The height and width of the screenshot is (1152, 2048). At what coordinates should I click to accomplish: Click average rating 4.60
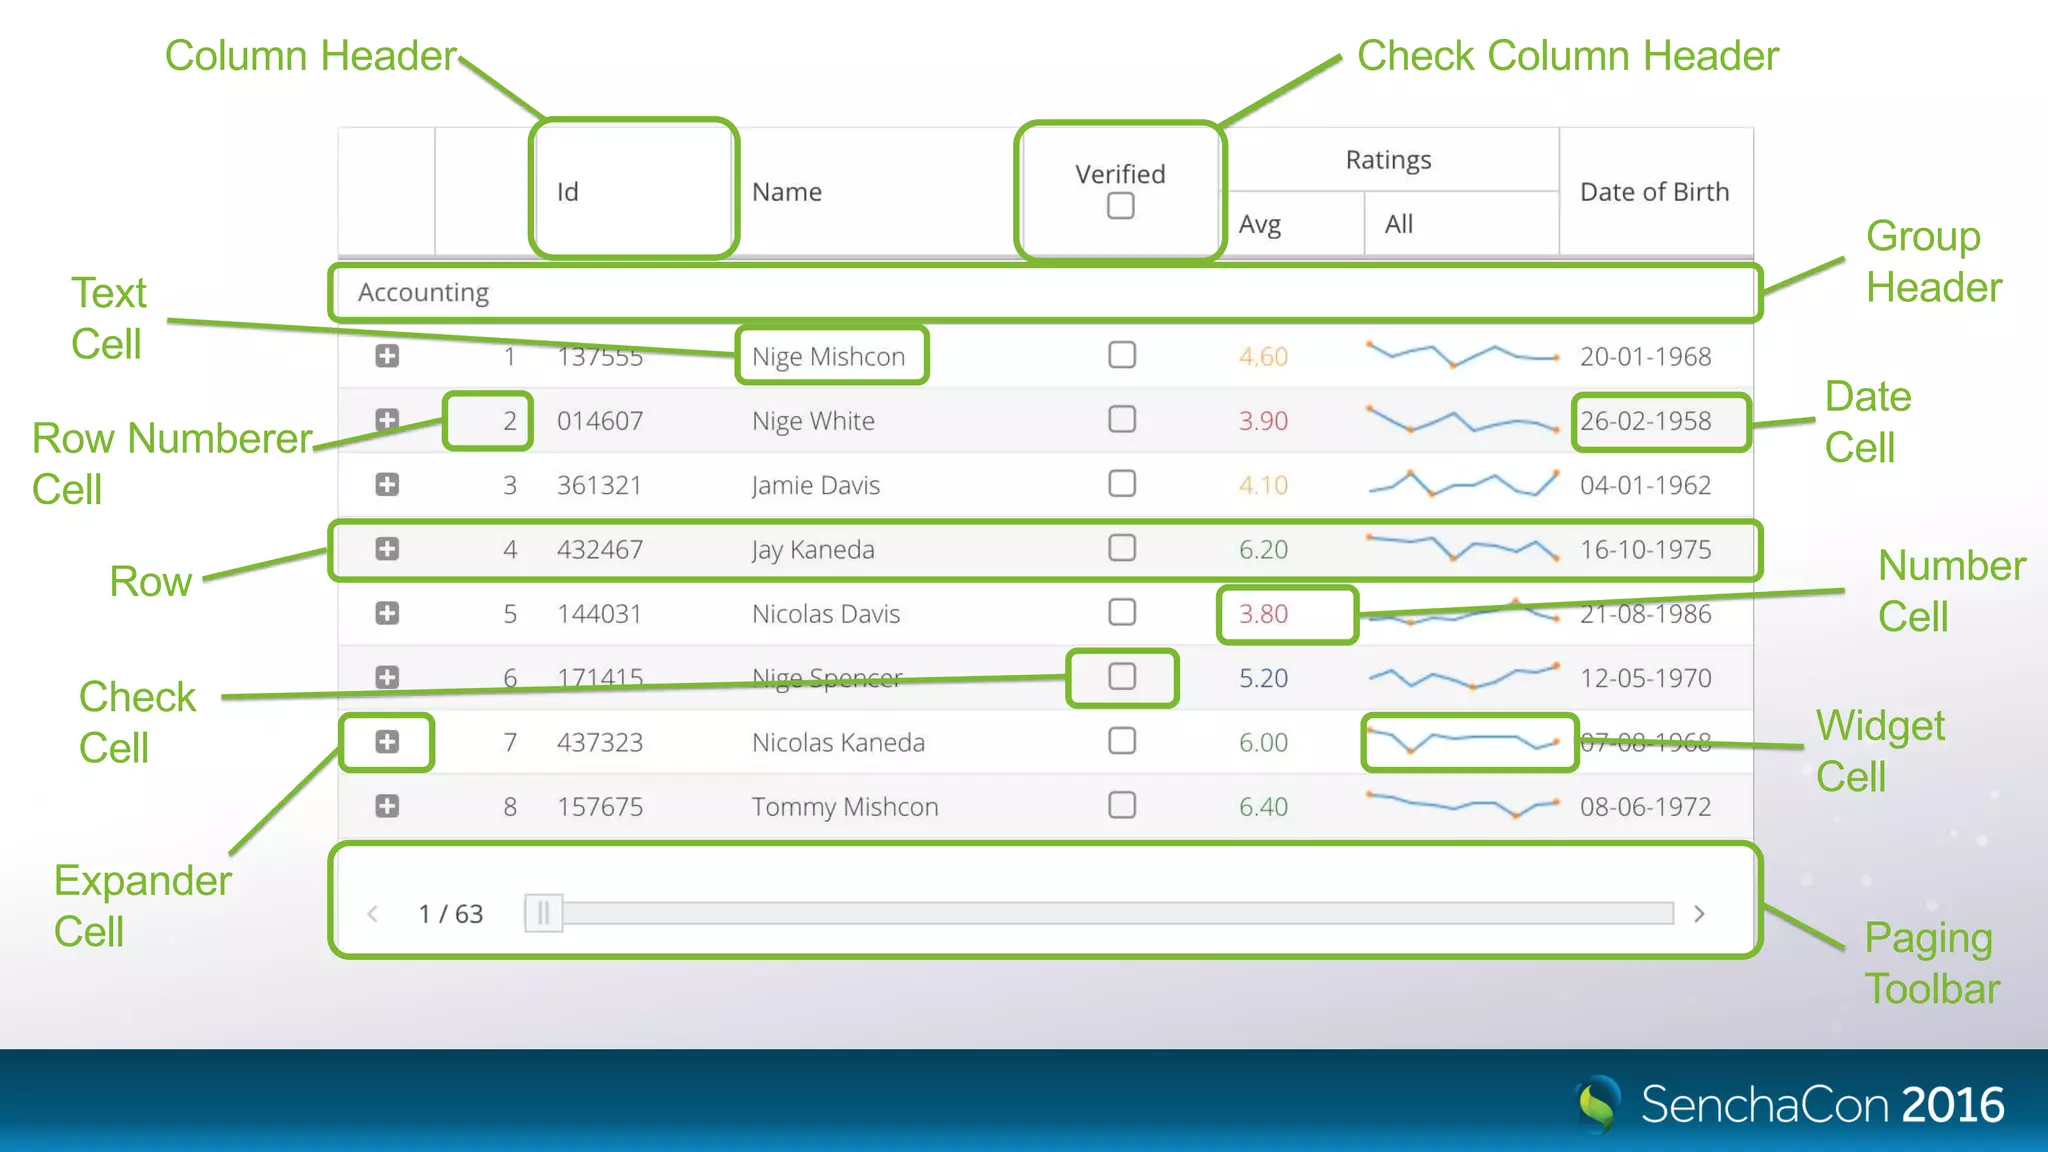(x=1264, y=357)
